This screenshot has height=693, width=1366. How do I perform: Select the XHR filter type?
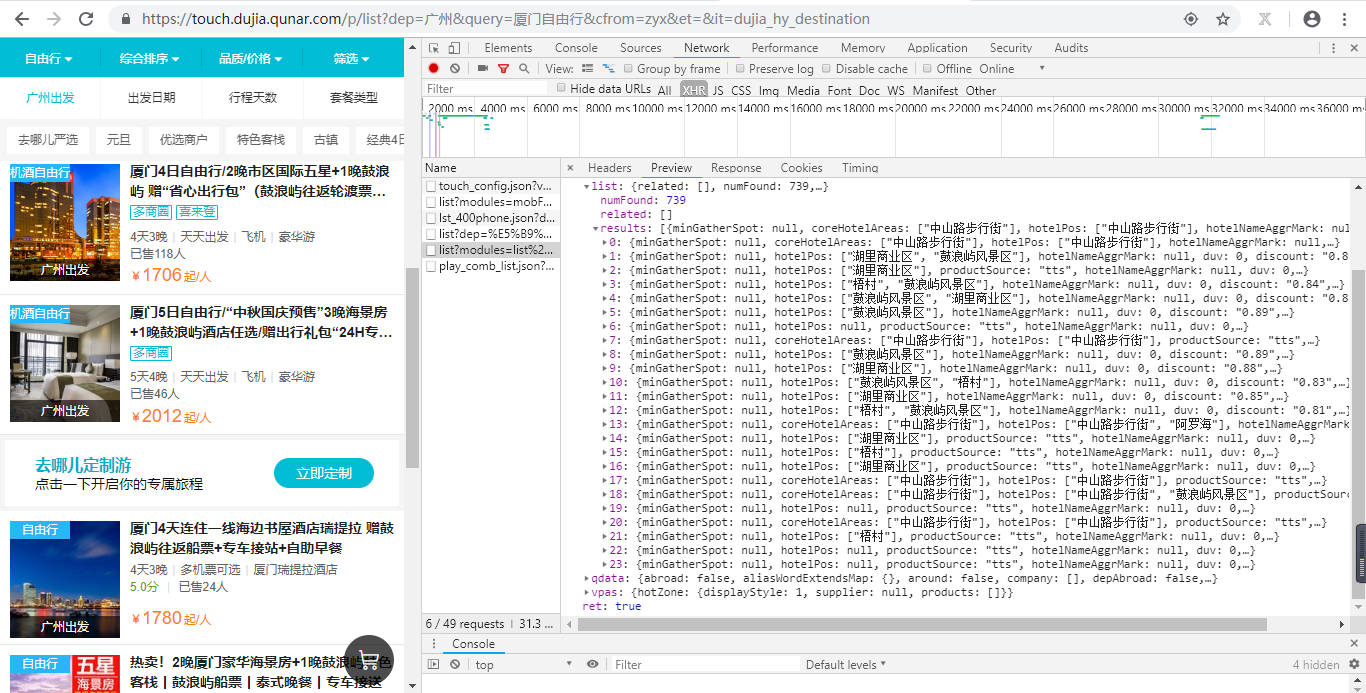[693, 90]
